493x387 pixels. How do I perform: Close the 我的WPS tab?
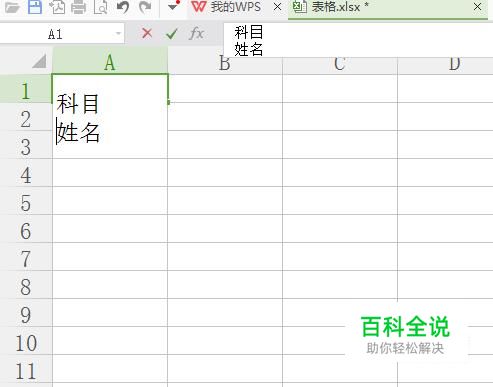point(277,6)
